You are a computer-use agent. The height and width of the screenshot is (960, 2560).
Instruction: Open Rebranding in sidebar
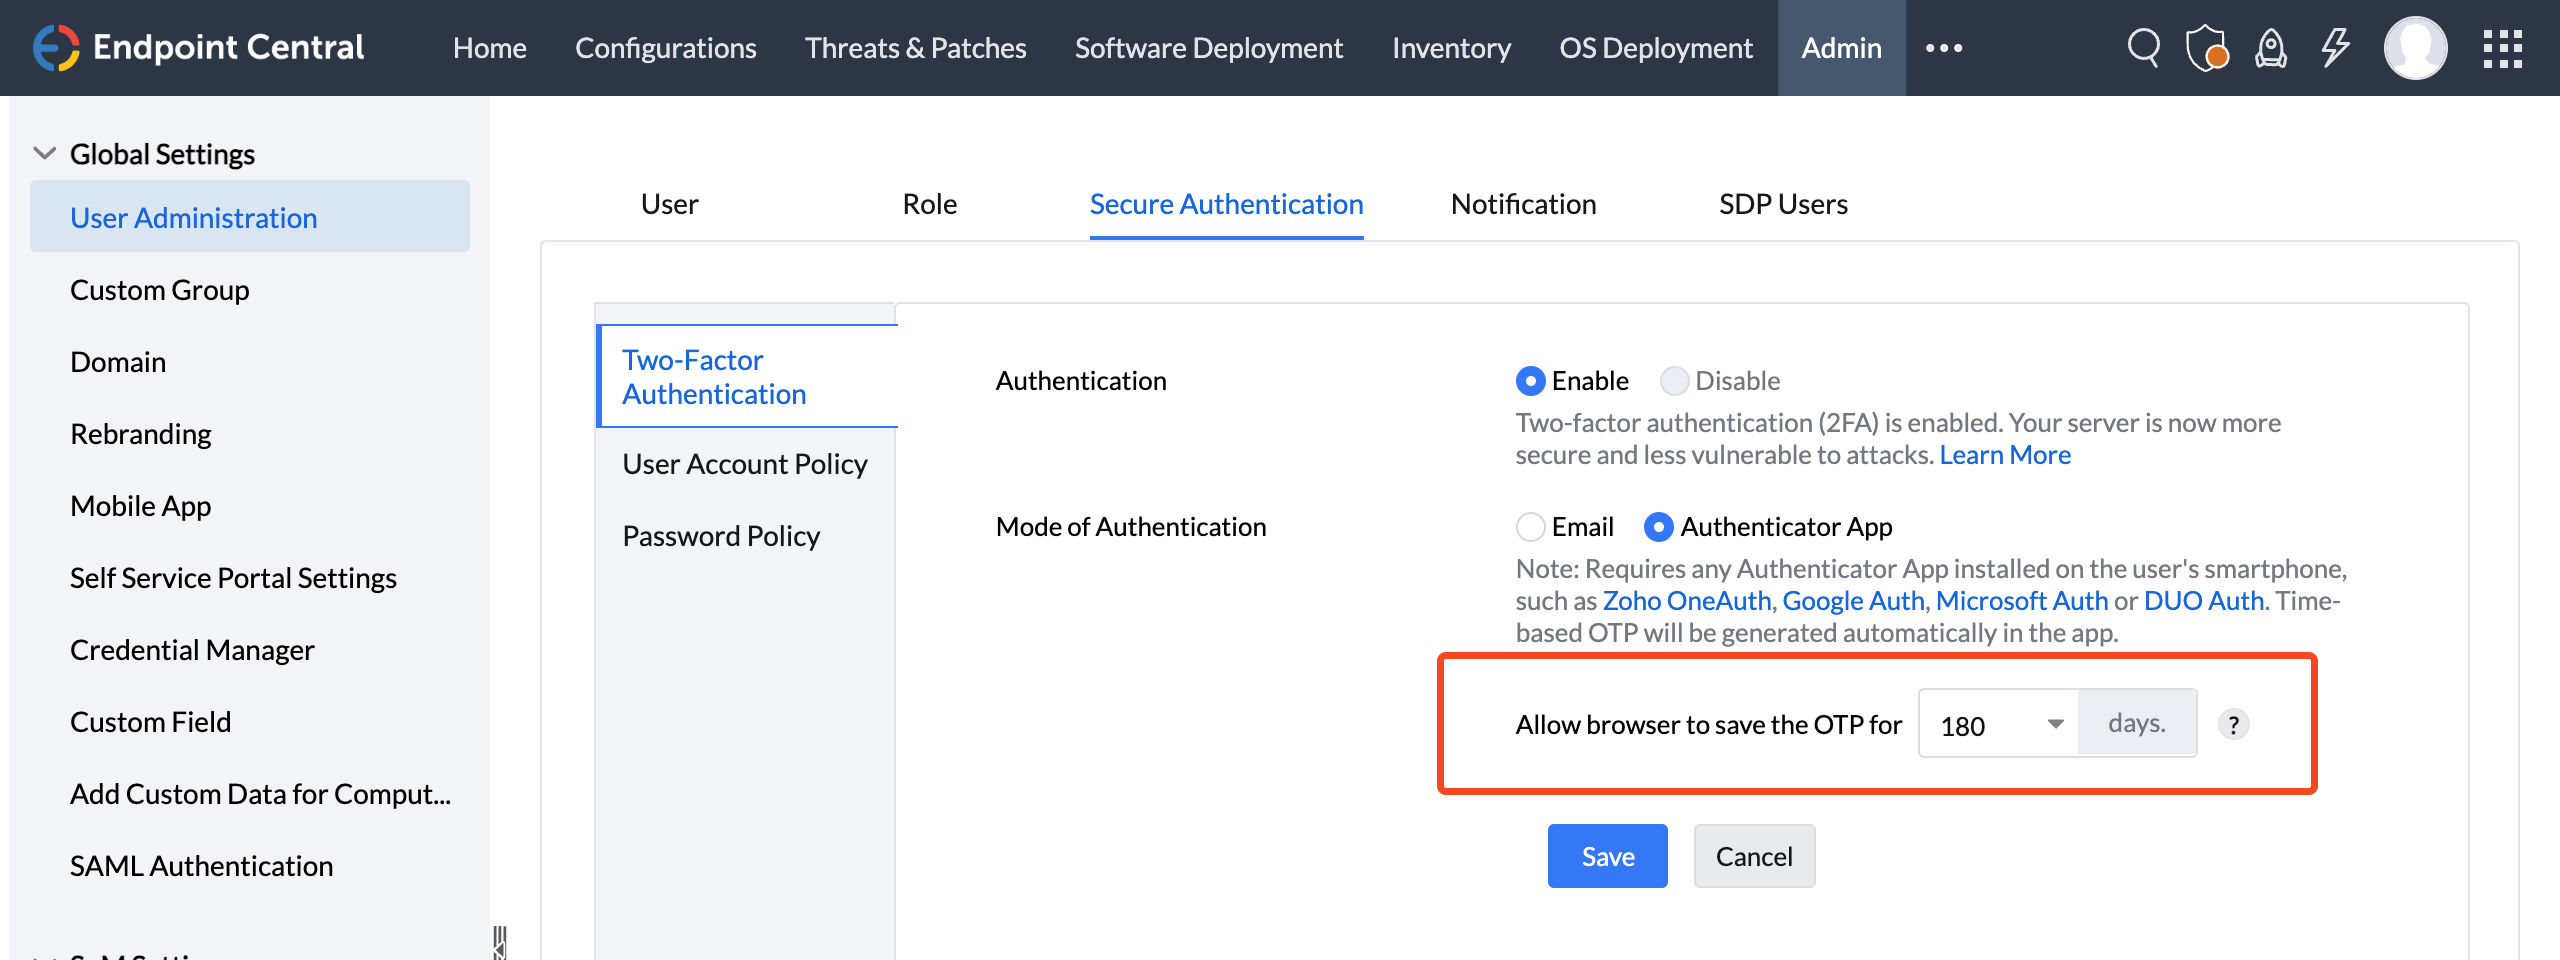pos(141,434)
